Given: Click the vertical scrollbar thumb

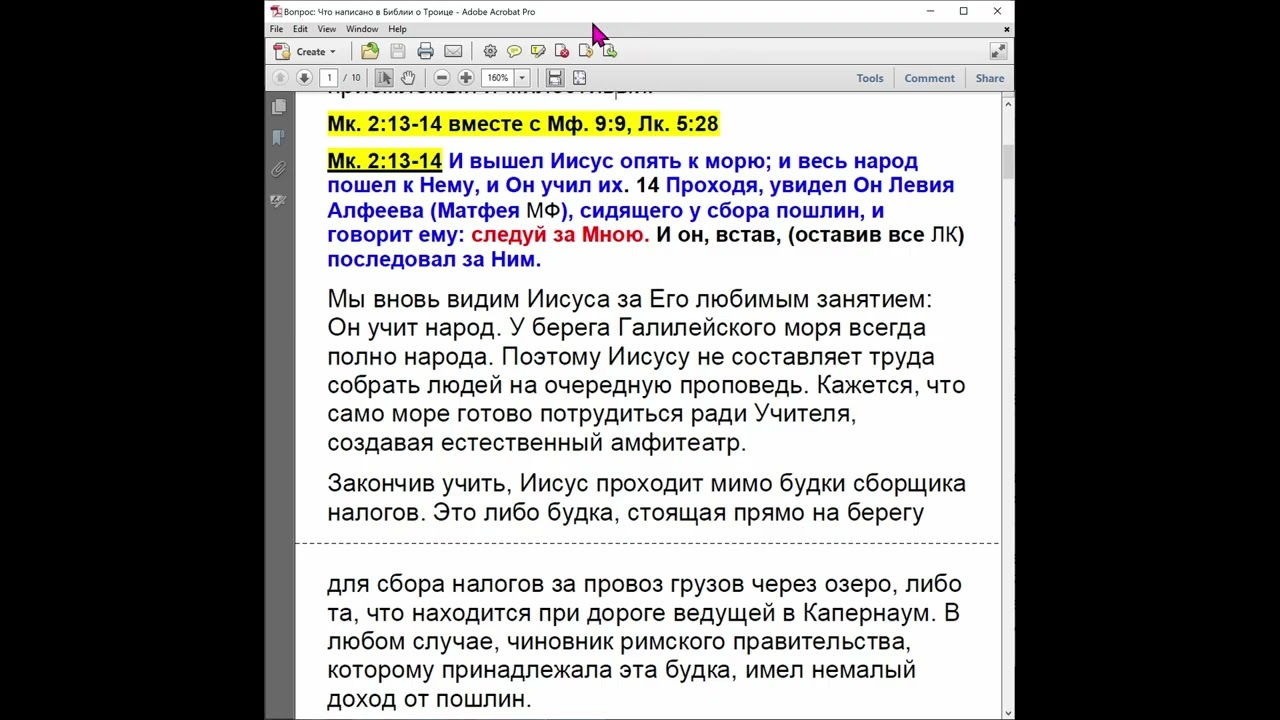Looking at the screenshot, I should (x=1008, y=162).
